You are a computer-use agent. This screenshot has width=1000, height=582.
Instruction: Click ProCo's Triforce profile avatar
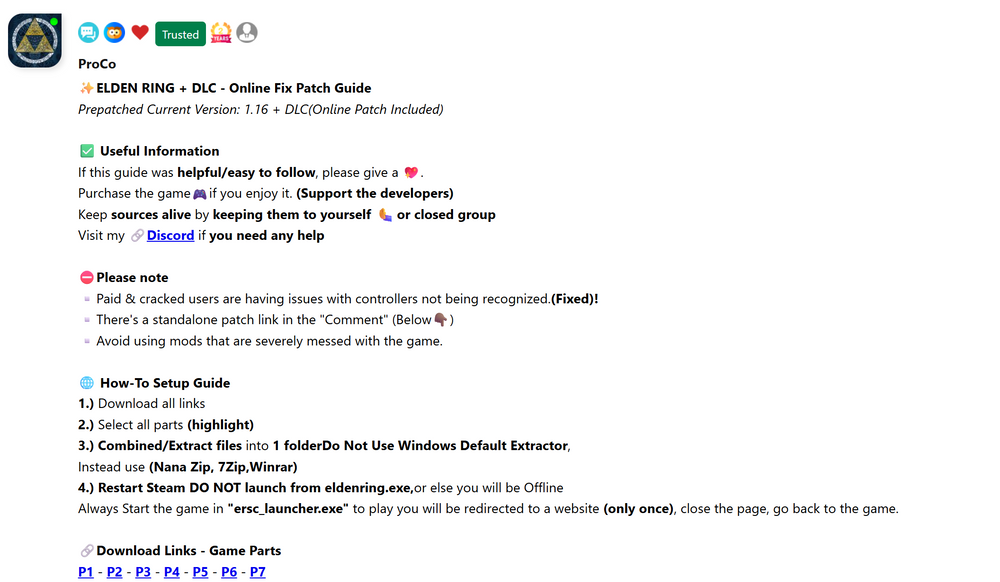click(x=35, y=40)
